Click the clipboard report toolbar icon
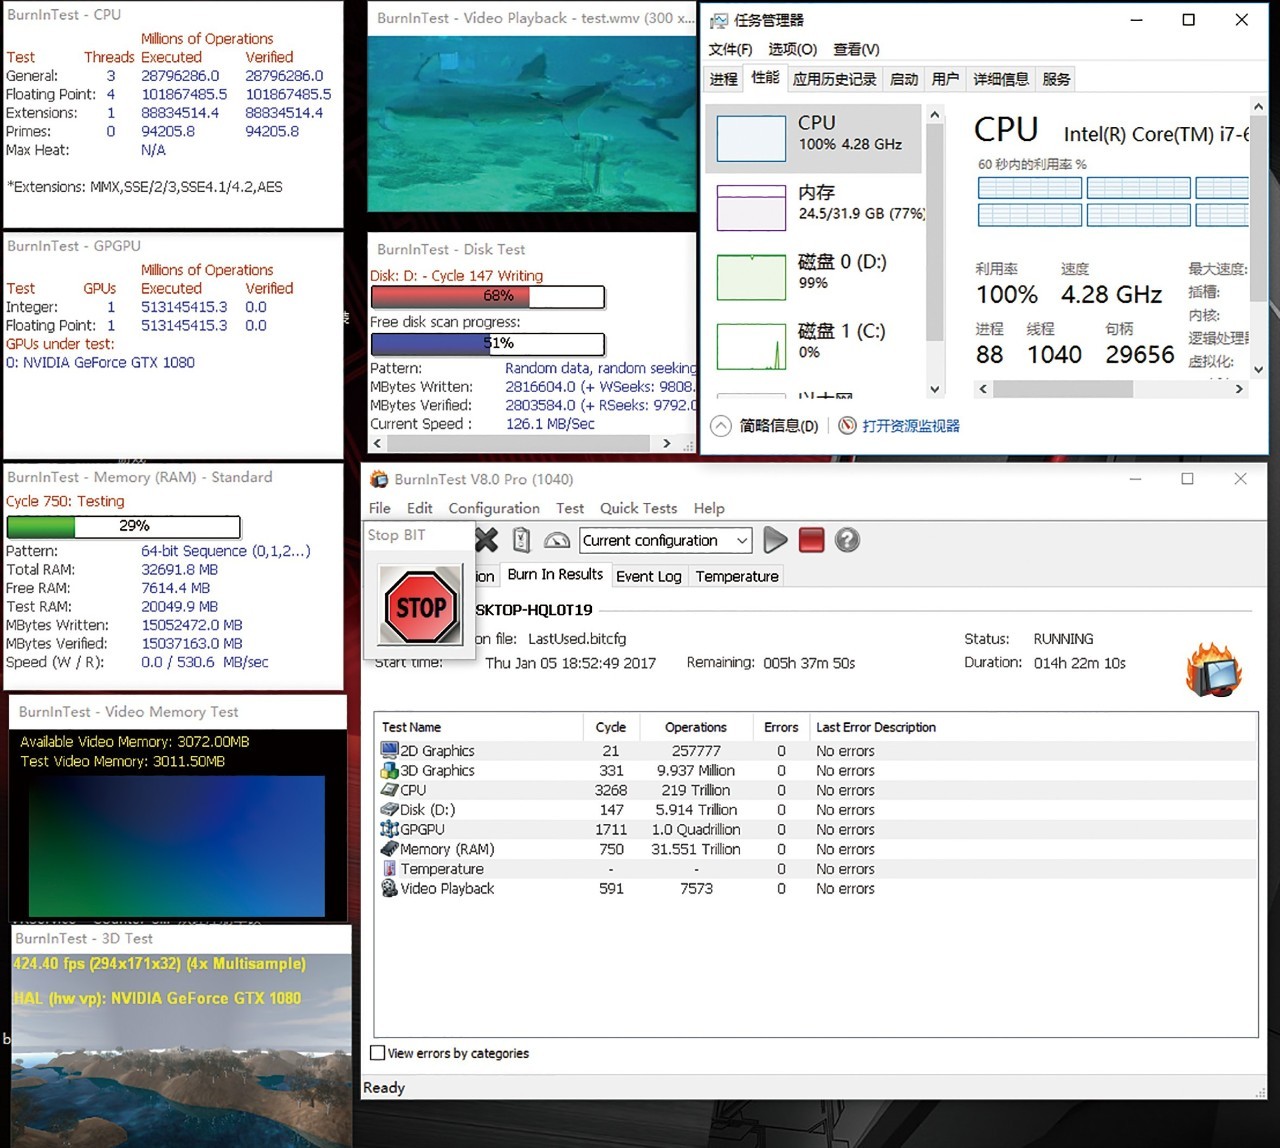Image resolution: width=1280 pixels, height=1148 pixels. [x=521, y=541]
